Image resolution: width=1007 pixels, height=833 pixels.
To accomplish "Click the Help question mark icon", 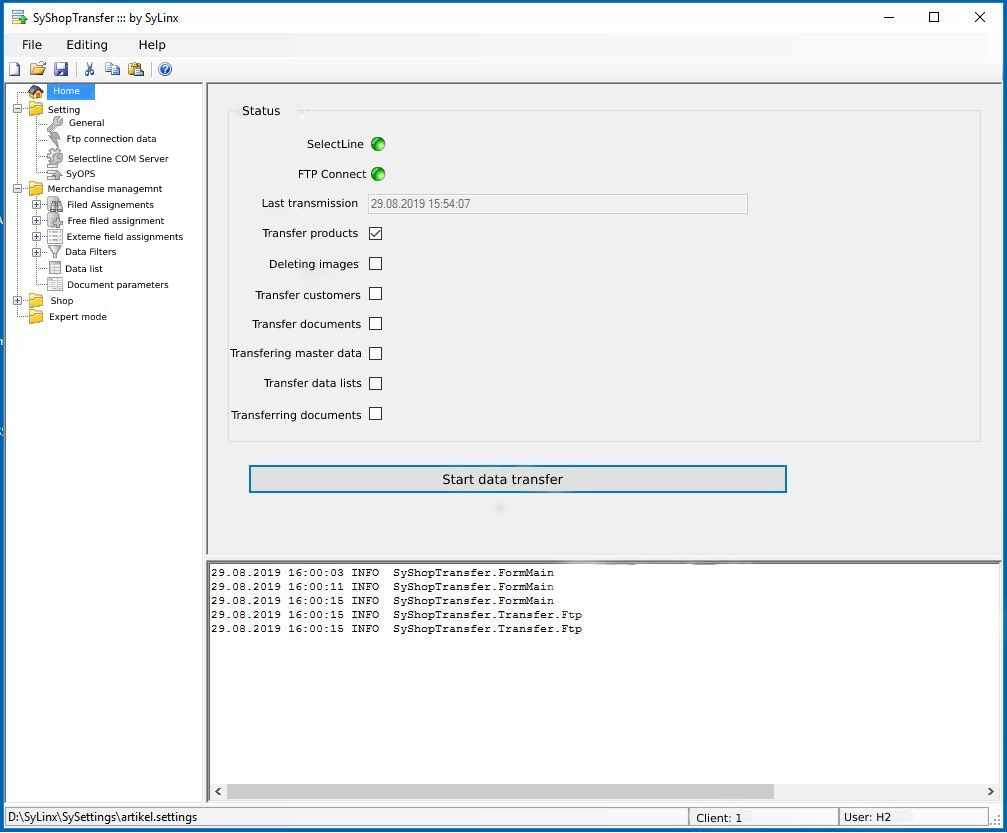I will (x=165, y=69).
